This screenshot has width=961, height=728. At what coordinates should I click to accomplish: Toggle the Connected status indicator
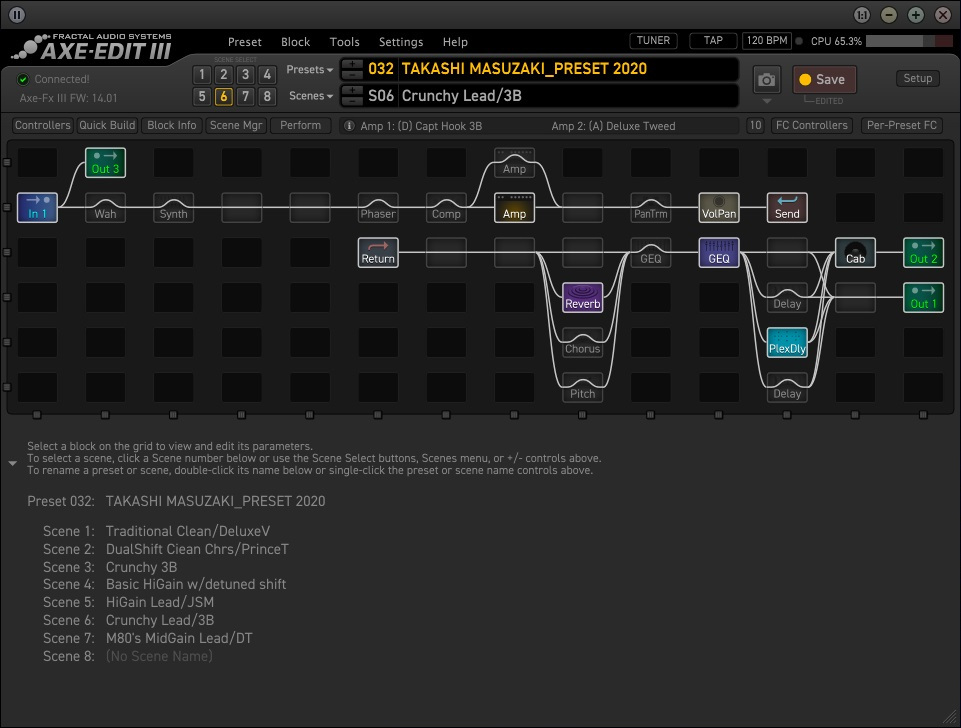click(x=24, y=79)
